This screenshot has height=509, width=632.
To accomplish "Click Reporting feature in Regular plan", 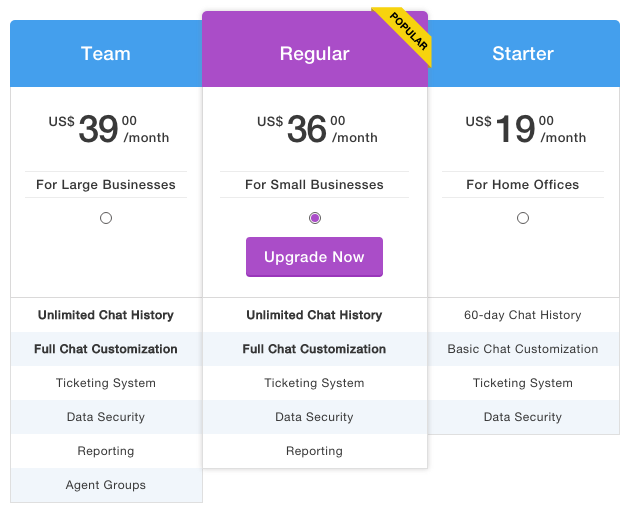I will (x=314, y=451).
